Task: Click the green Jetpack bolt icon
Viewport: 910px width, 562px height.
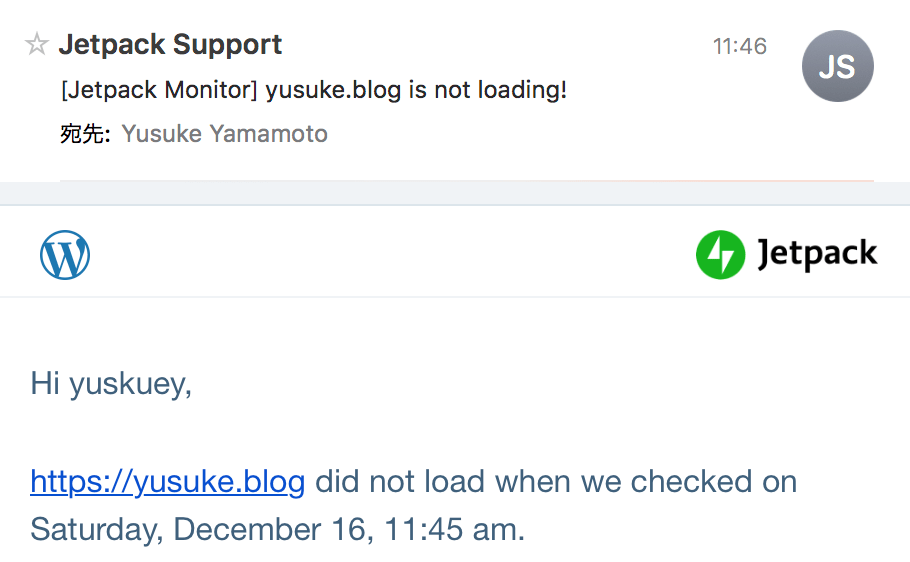Action: tap(720, 255)
